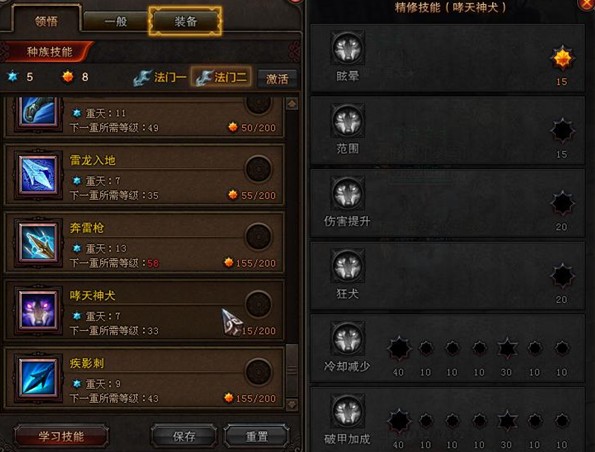Toggle the round slot beside 奔雷枪
Screen dimensions: 595x452
point(258,236)
